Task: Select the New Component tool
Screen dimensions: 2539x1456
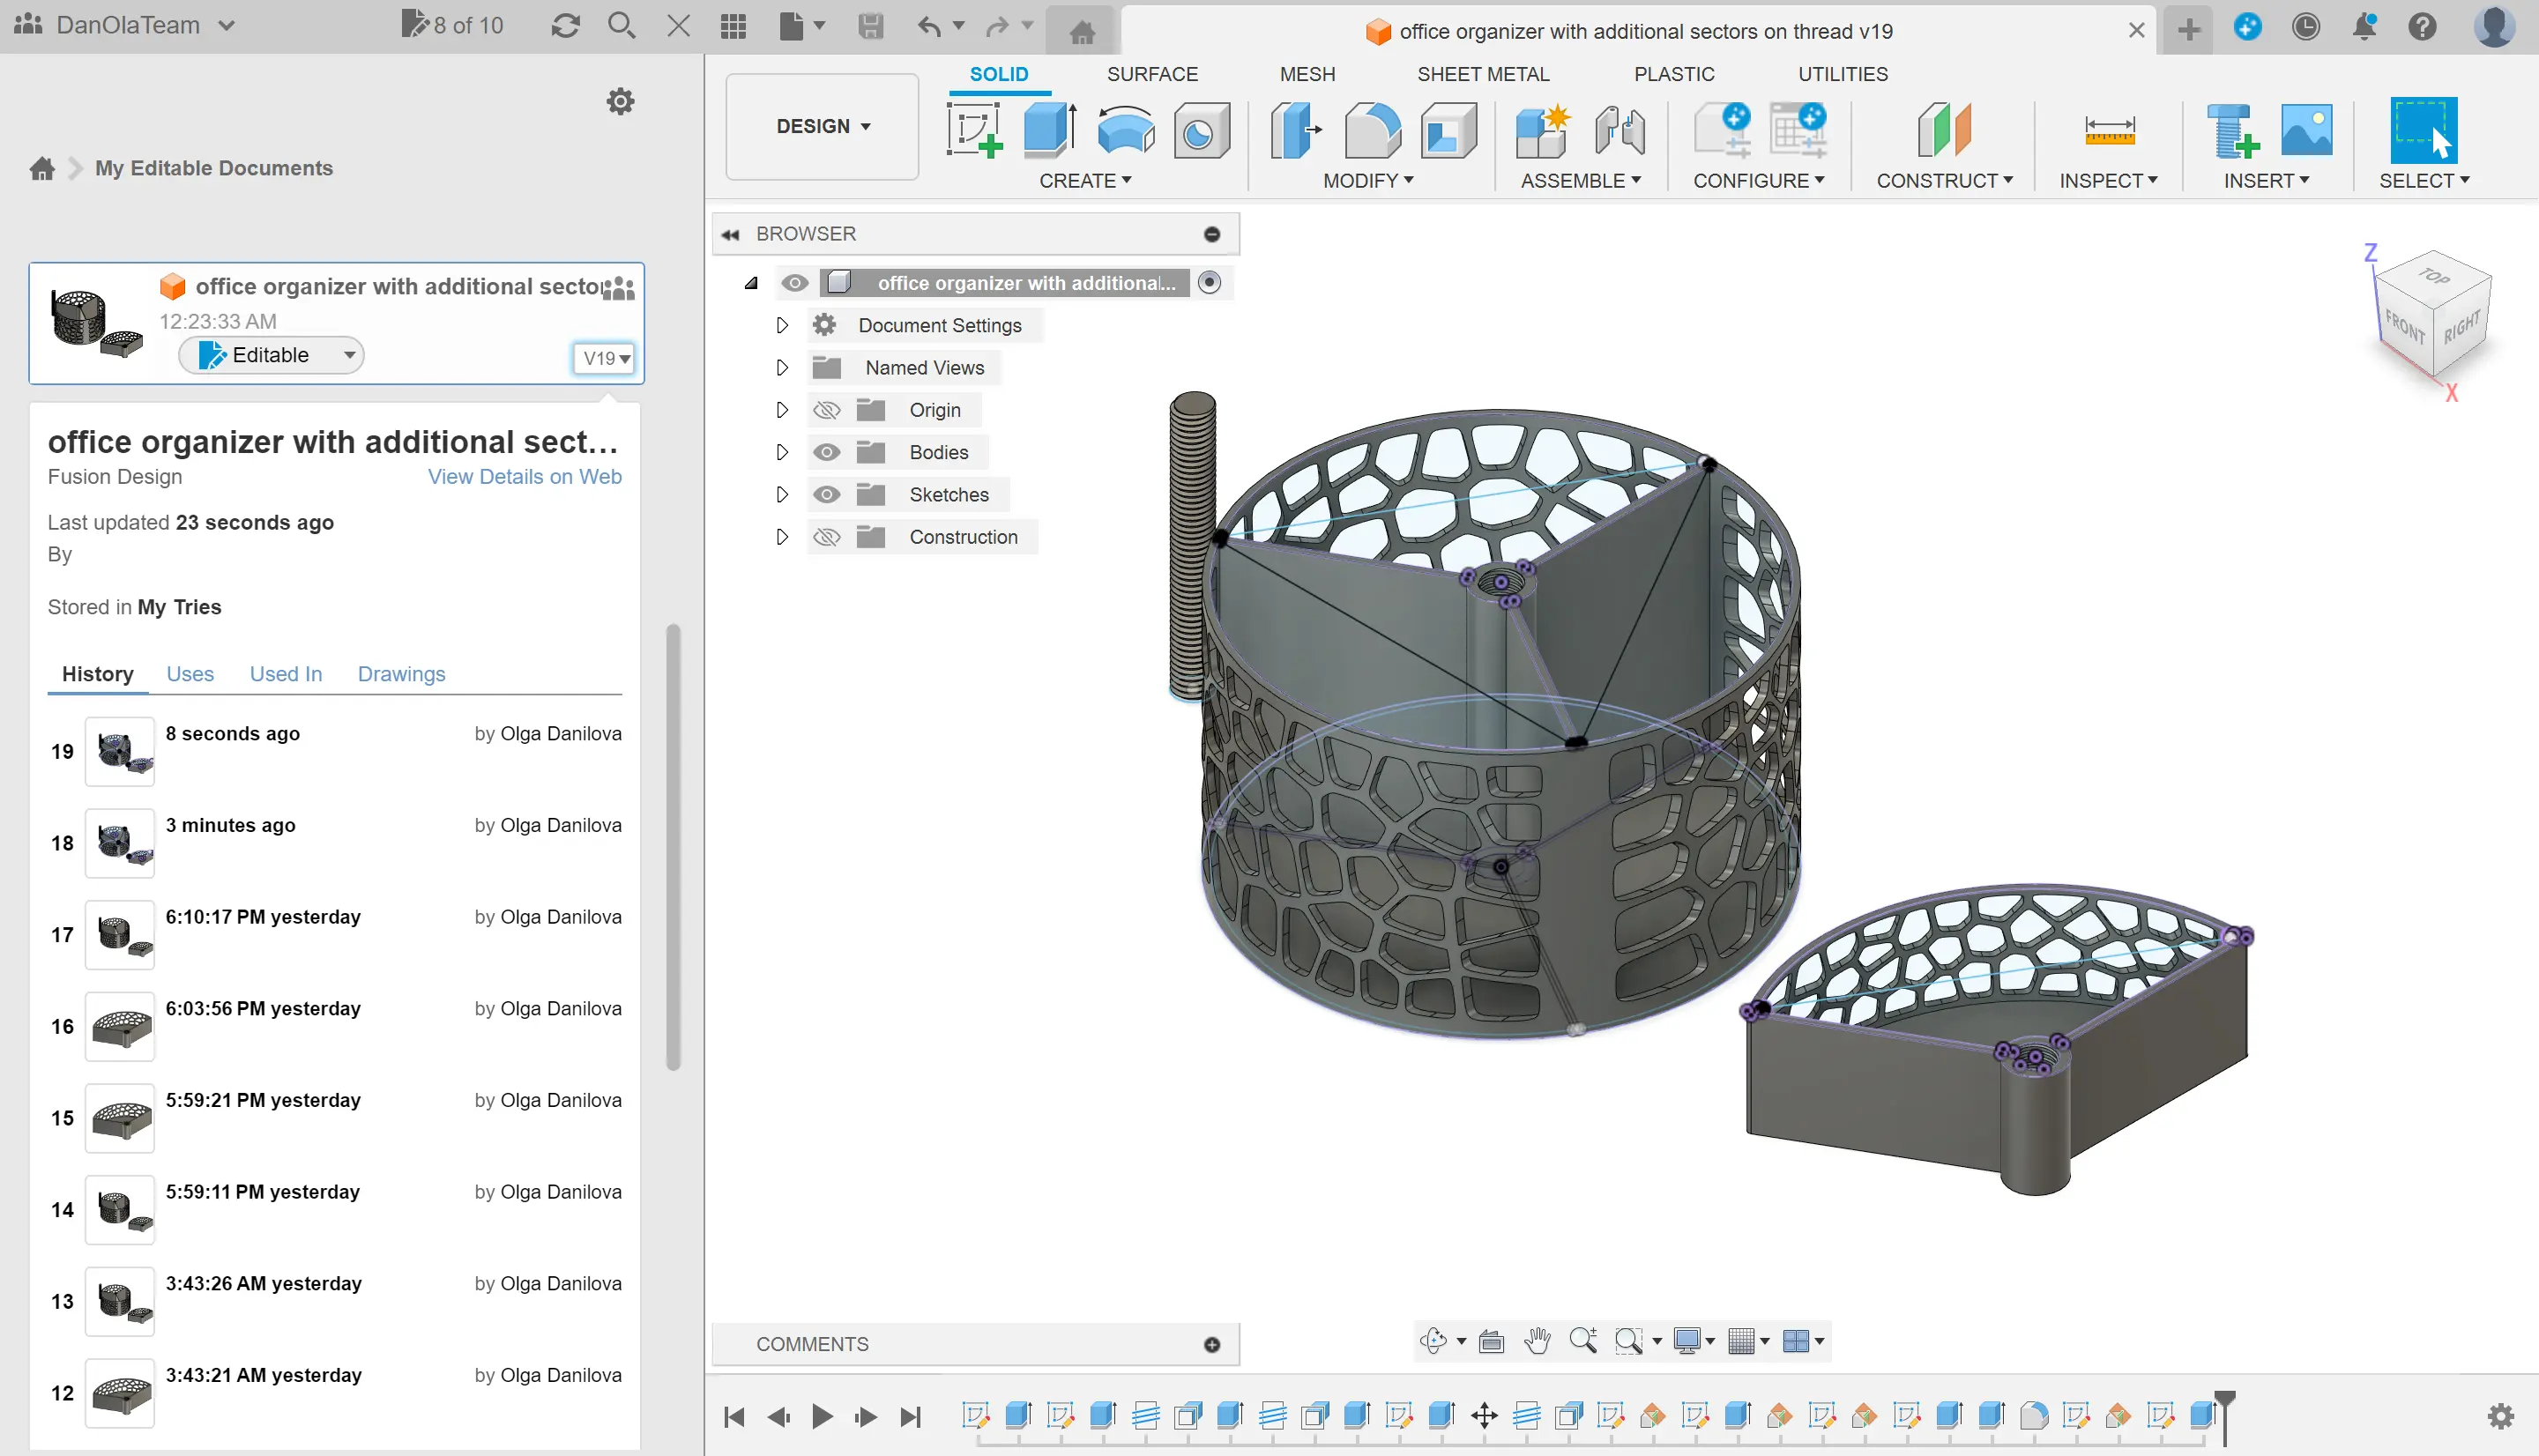Action: [1543, 130]
